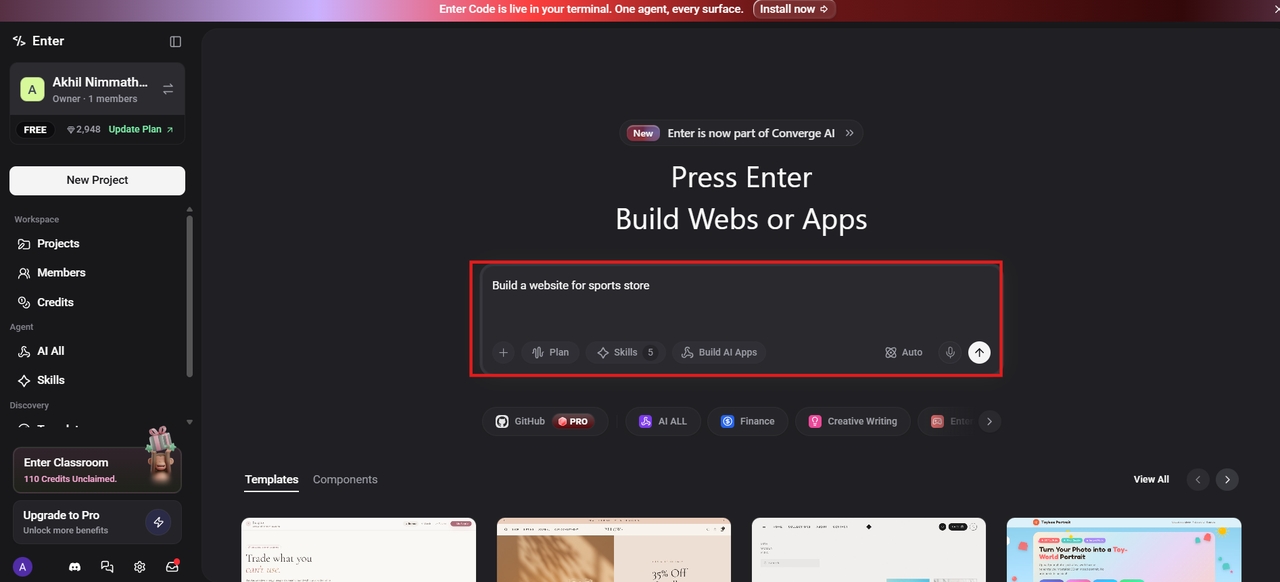
Task: Submit prompt with the up-arrow send button
Action: click(979, 352)
